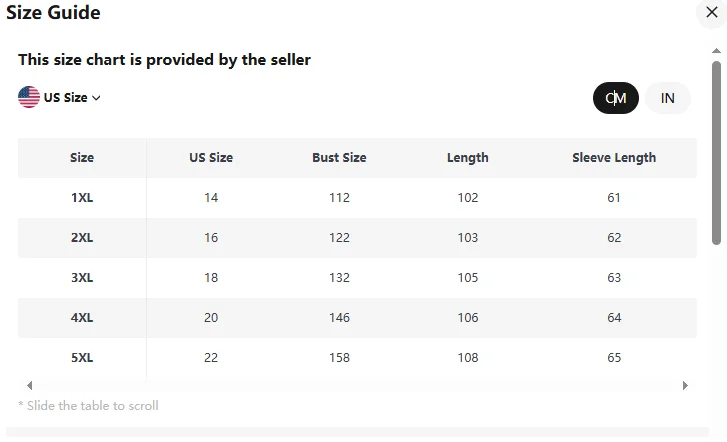This screenshot has width=727, height=442.
Task: Select the 4XL size row label
Action: coord(82,318)
